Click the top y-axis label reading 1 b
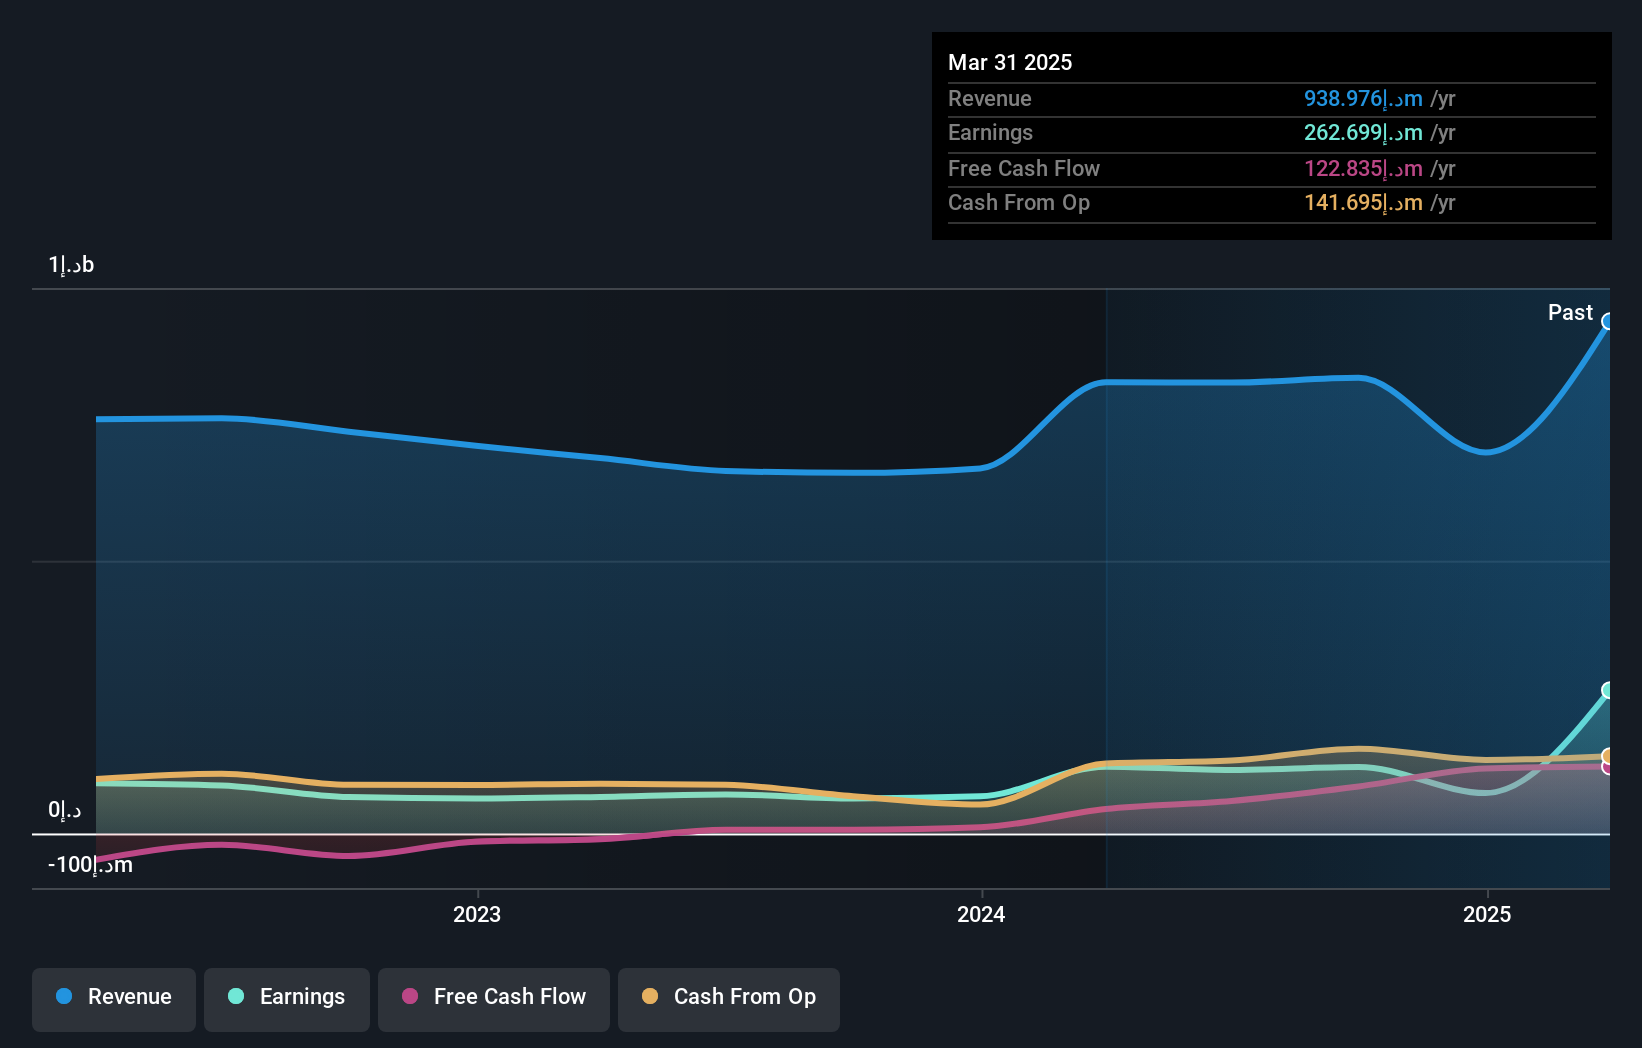1642x1048 pixels. [x=71, y=264]
